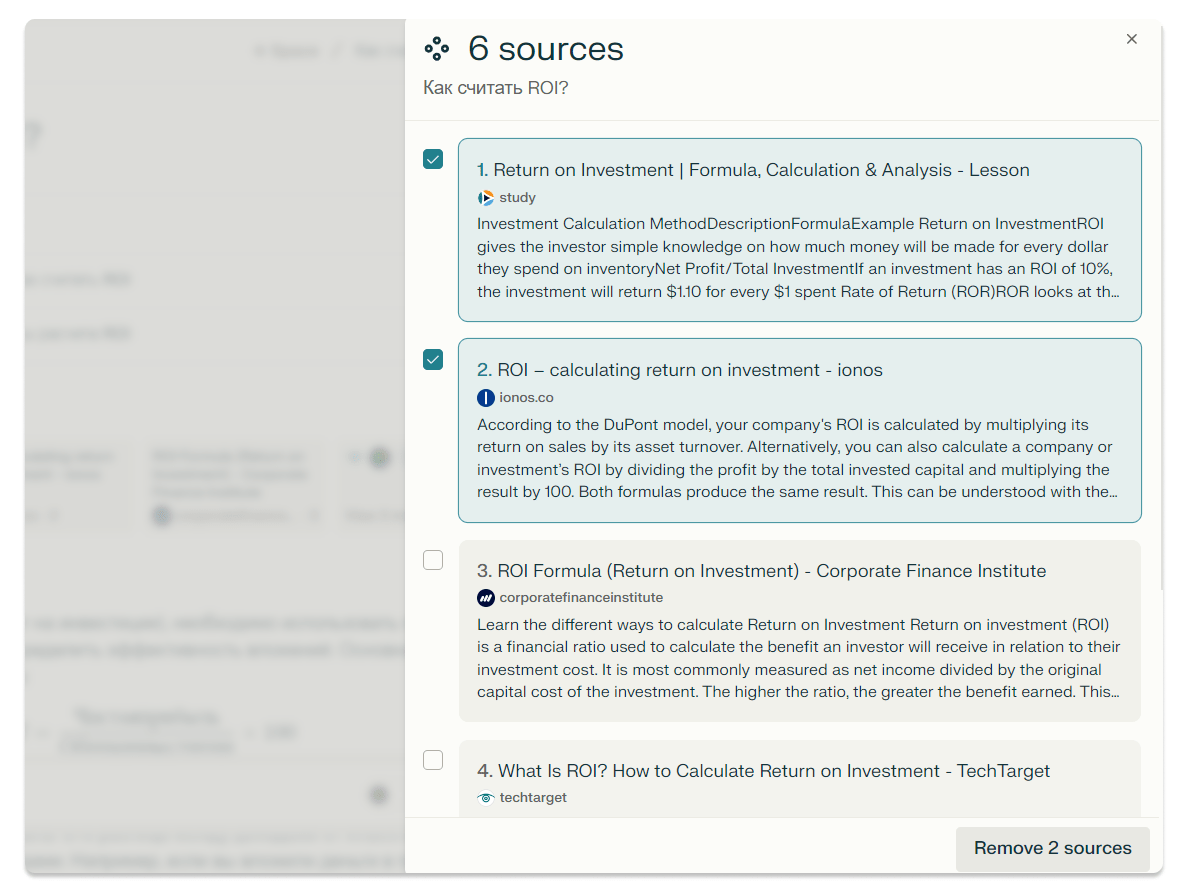Deselect the ionos ROI source checkbox

tap(433, 359)
